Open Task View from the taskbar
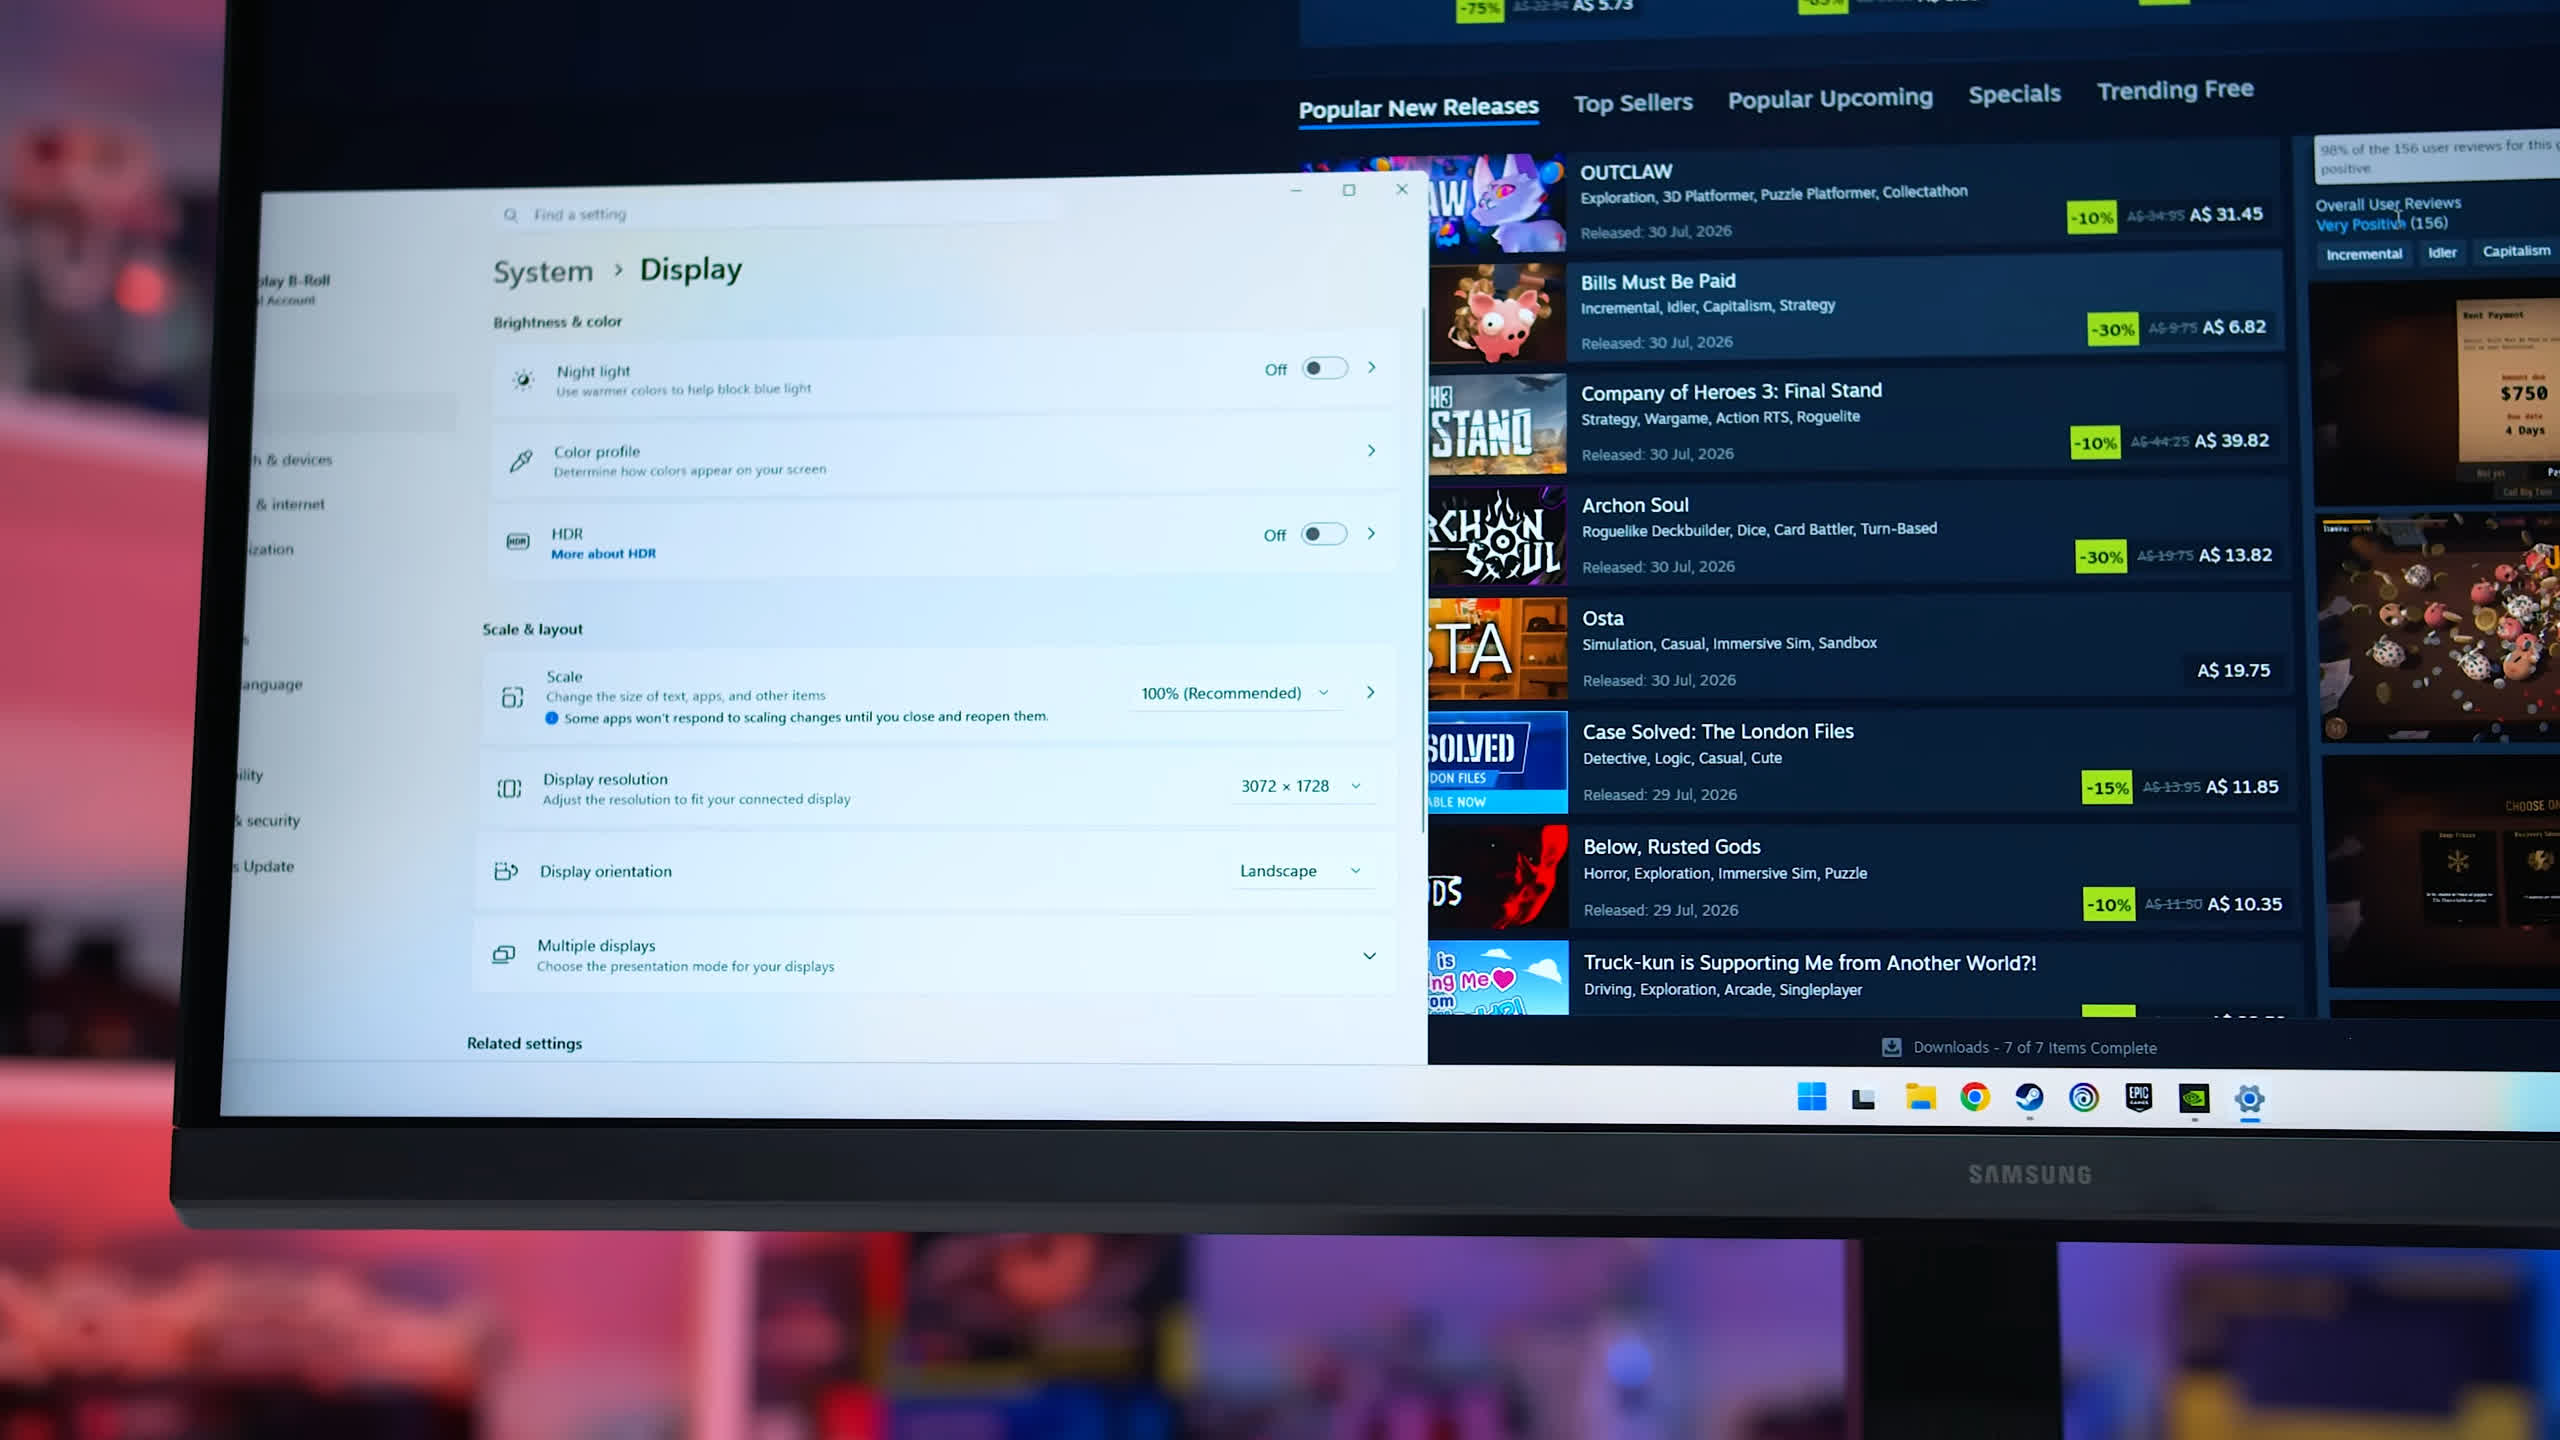The image size is (2560, 1440). 1863,1099
